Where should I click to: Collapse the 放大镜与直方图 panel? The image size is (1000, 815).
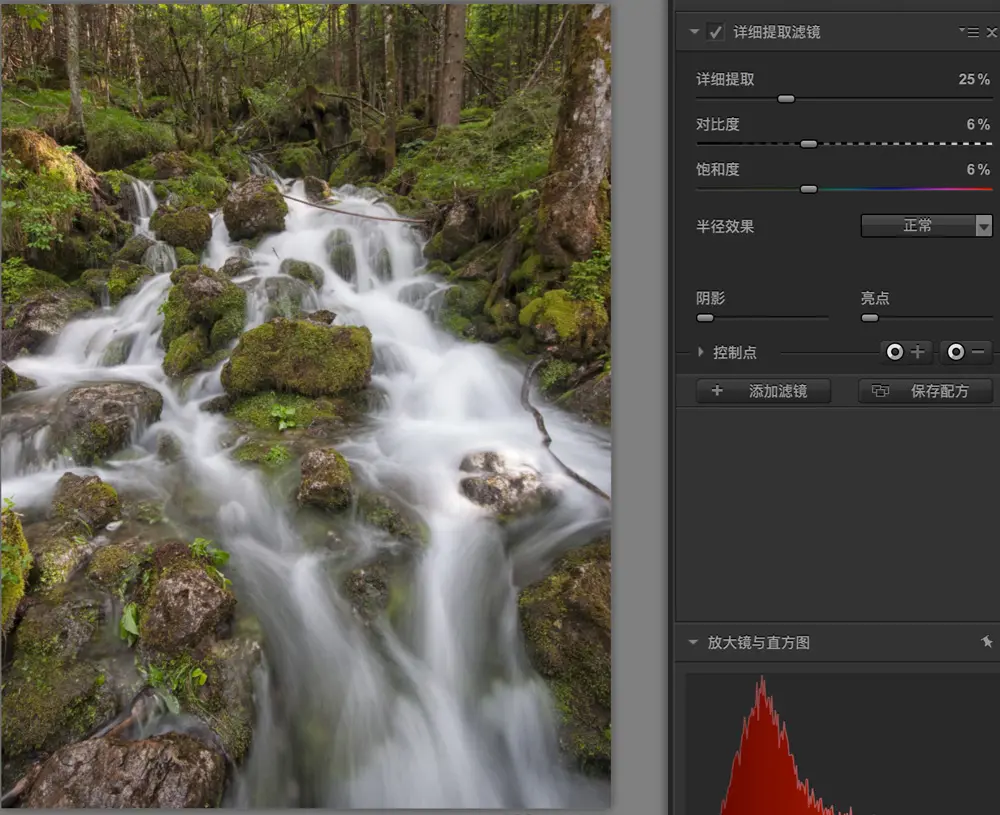click(693, 642)
